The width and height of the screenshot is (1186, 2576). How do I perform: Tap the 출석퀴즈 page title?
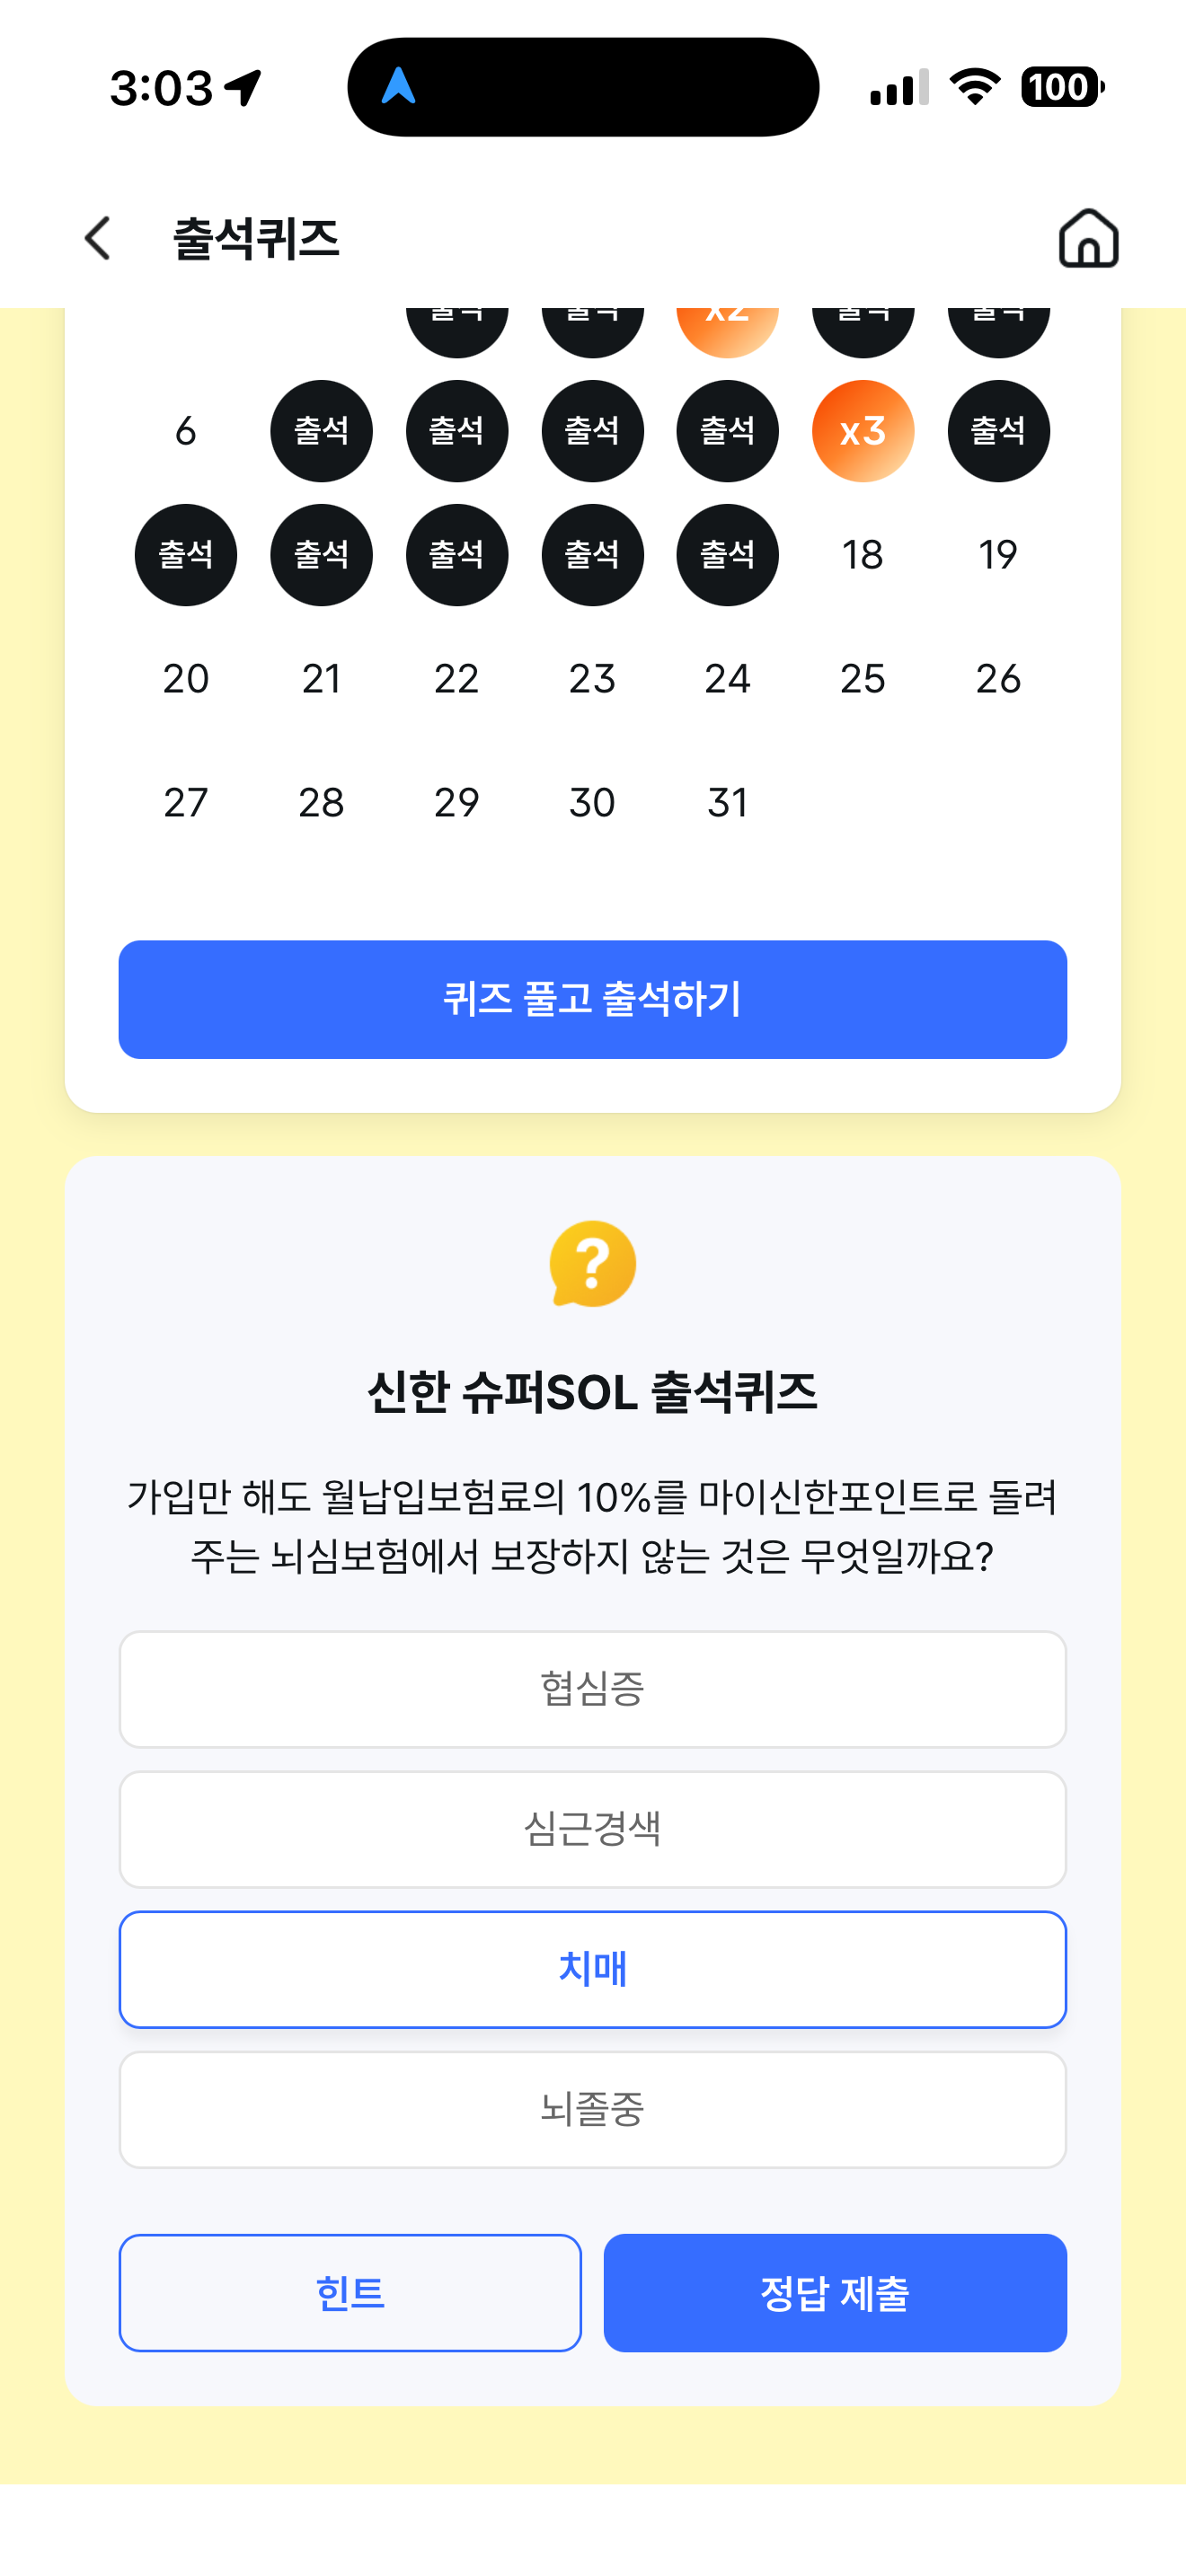point(257,239)
